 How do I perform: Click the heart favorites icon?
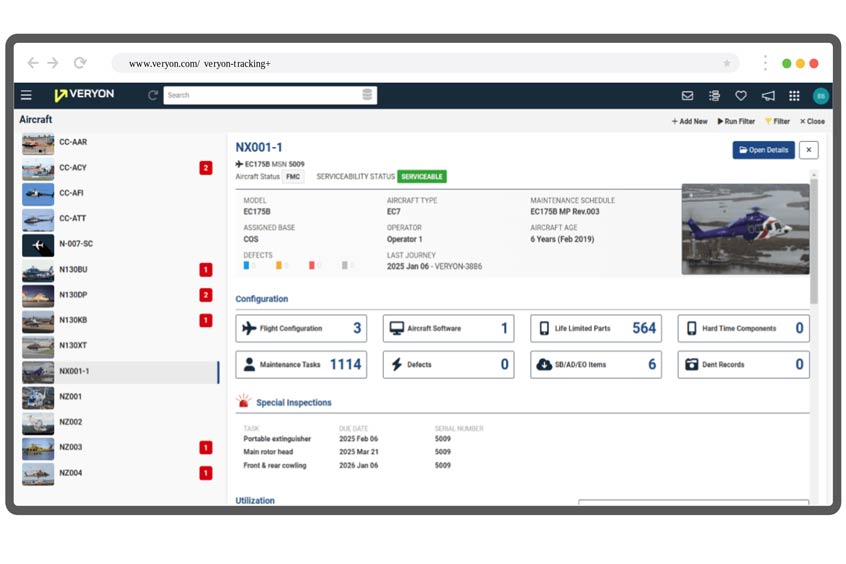click(x=741, y=96)
